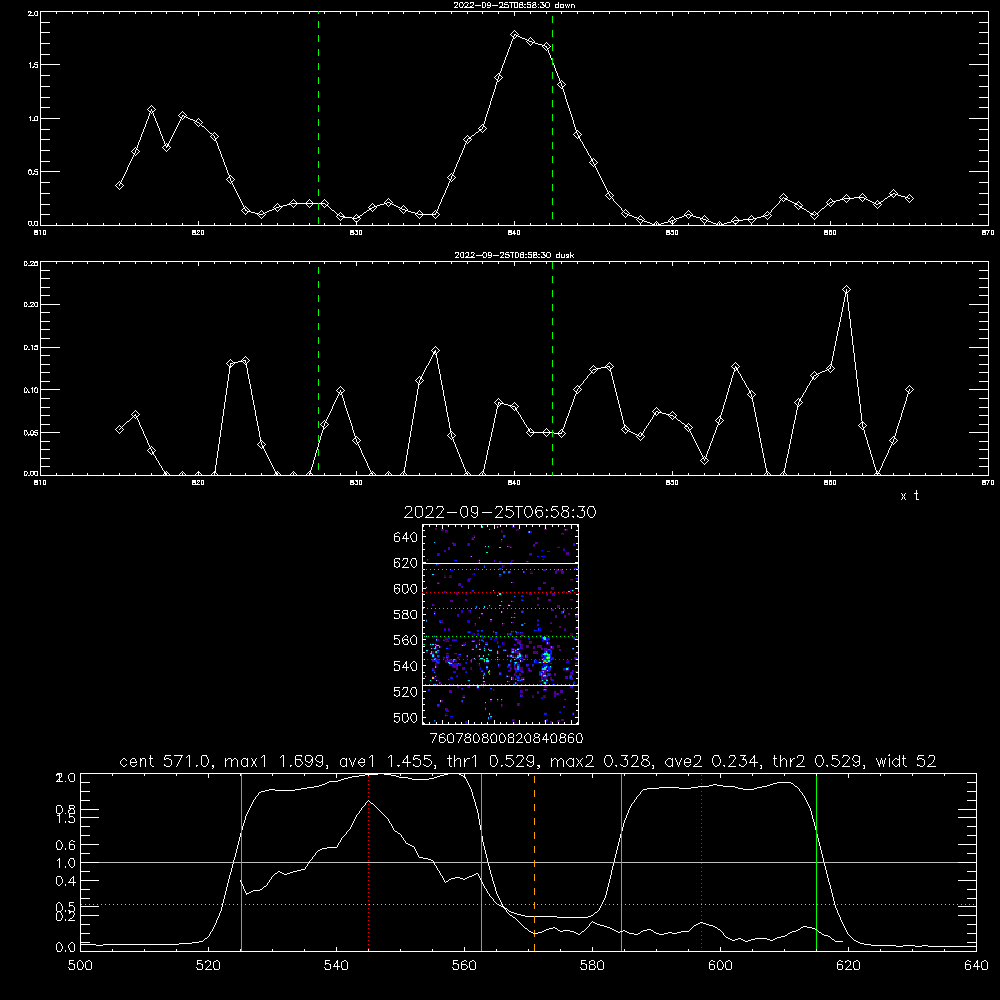Click the '560' y-axis label of heatmap
This screenshot has width=1000, height=1000.
coord(406,640)
